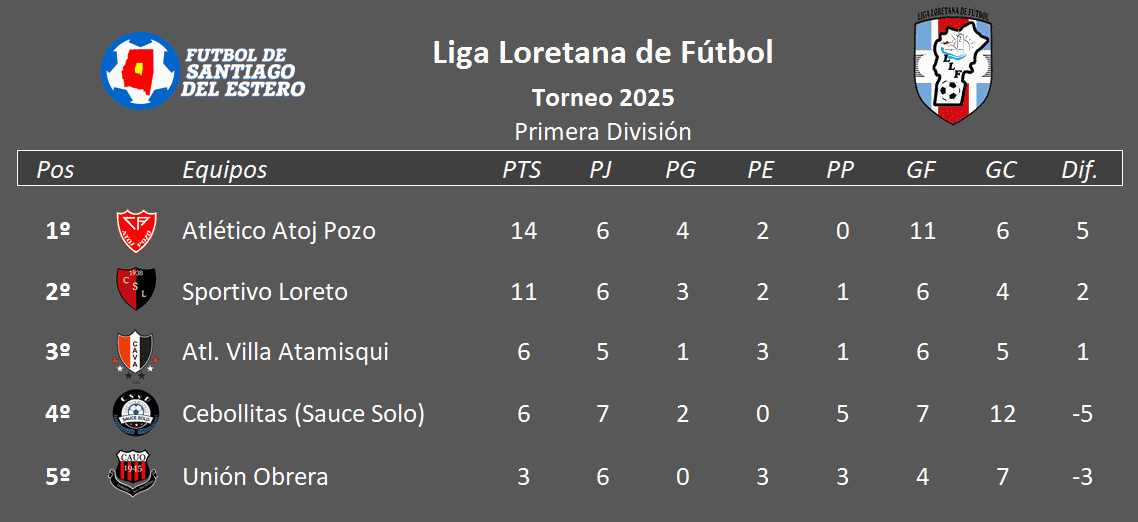The image size is (1138, 522).
Task: Click the Atlético Atoj Pozo team name
Action: click(279, 231)
